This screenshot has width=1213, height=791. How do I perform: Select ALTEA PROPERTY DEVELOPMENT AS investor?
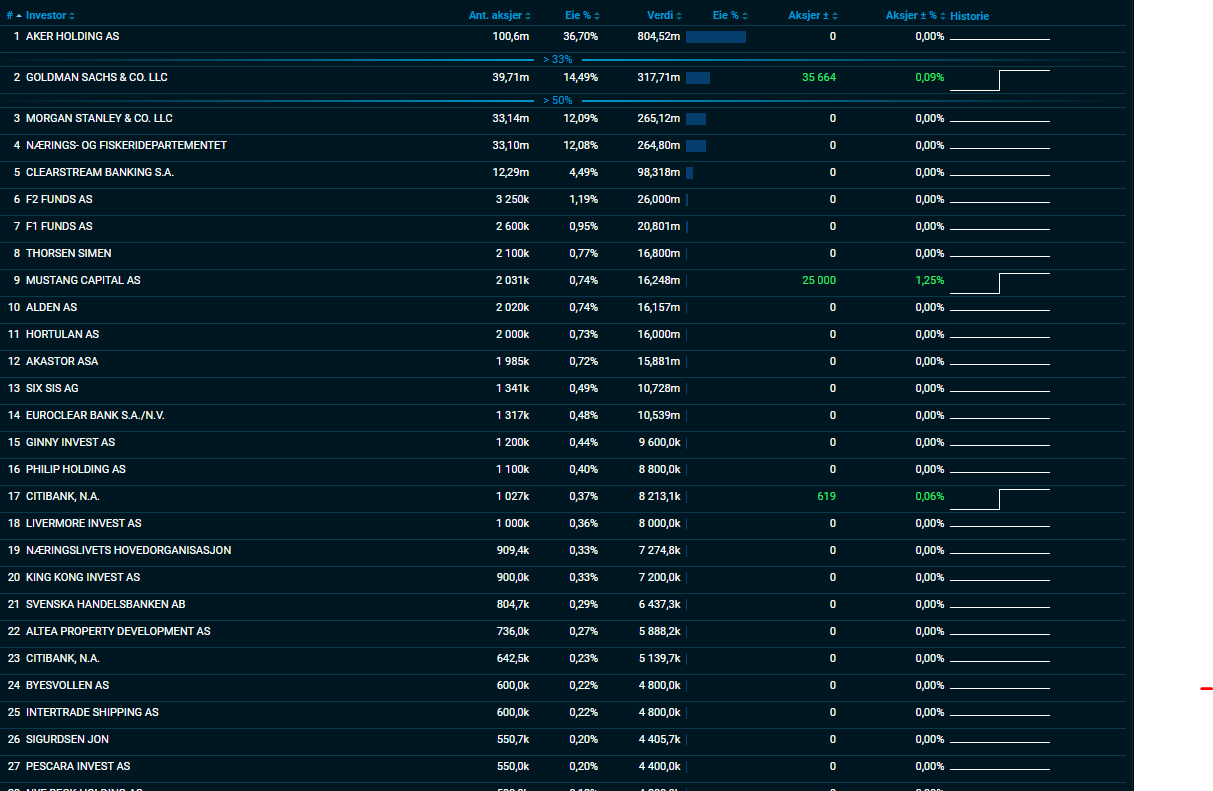(x=118, y=631)
